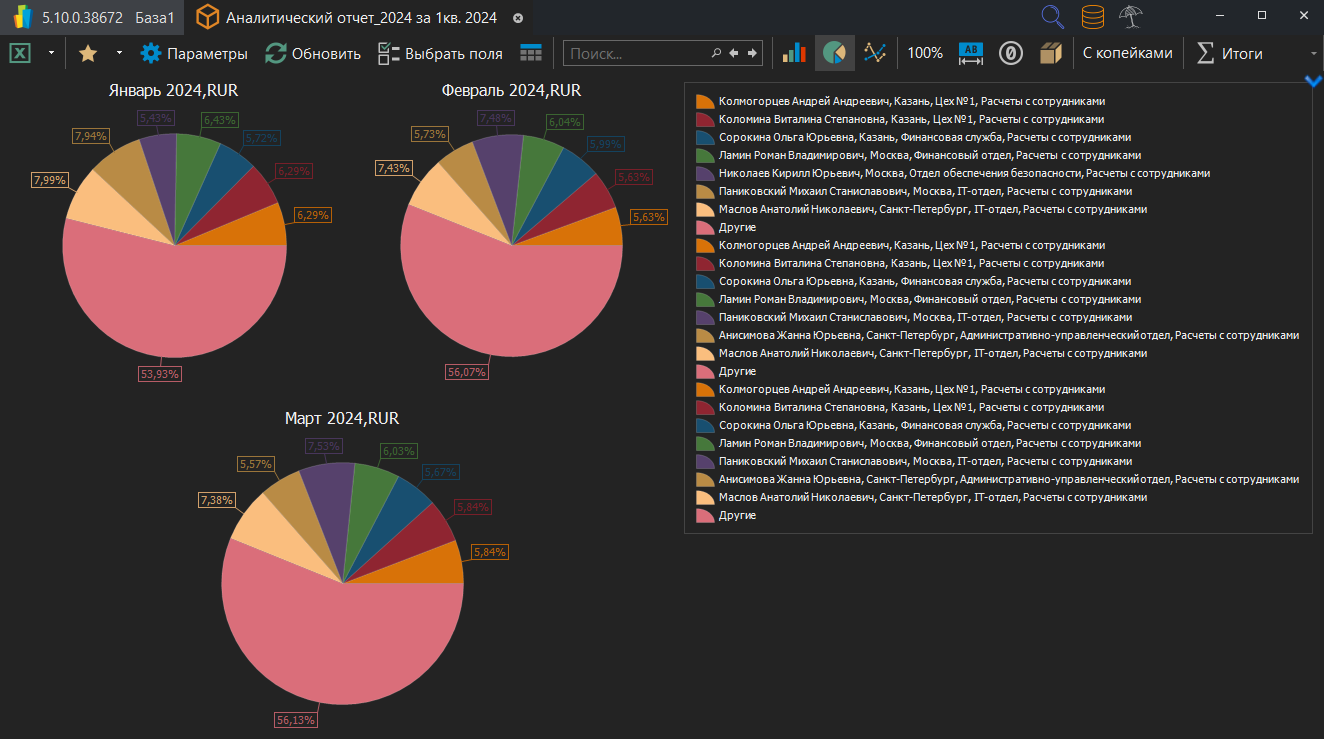1324x739 pixels.
Task: Click the favorites star icon
Action: tap(88, 53)
